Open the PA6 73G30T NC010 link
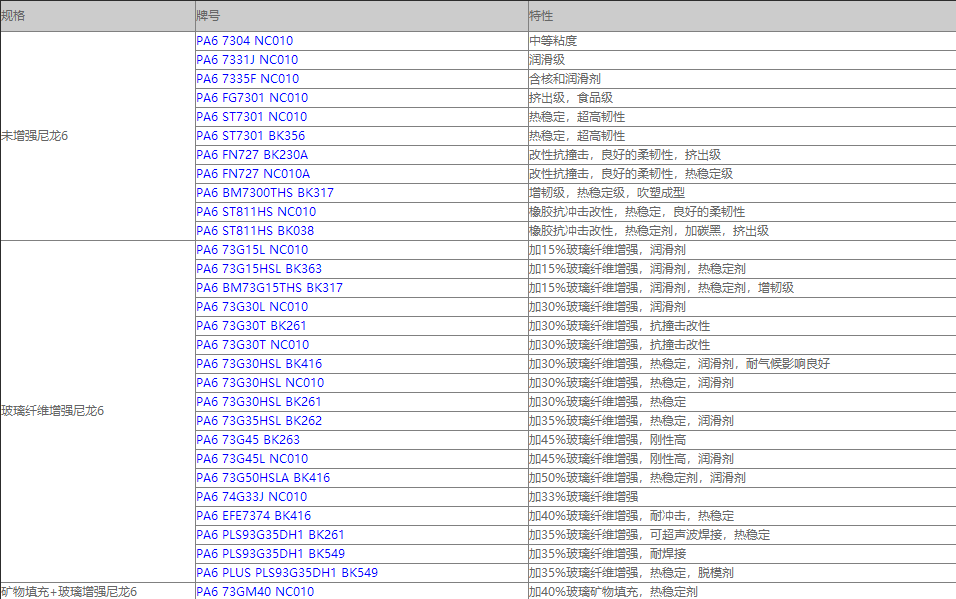The width and height of the screenshot is (956, 599). [x=252, y=344]
